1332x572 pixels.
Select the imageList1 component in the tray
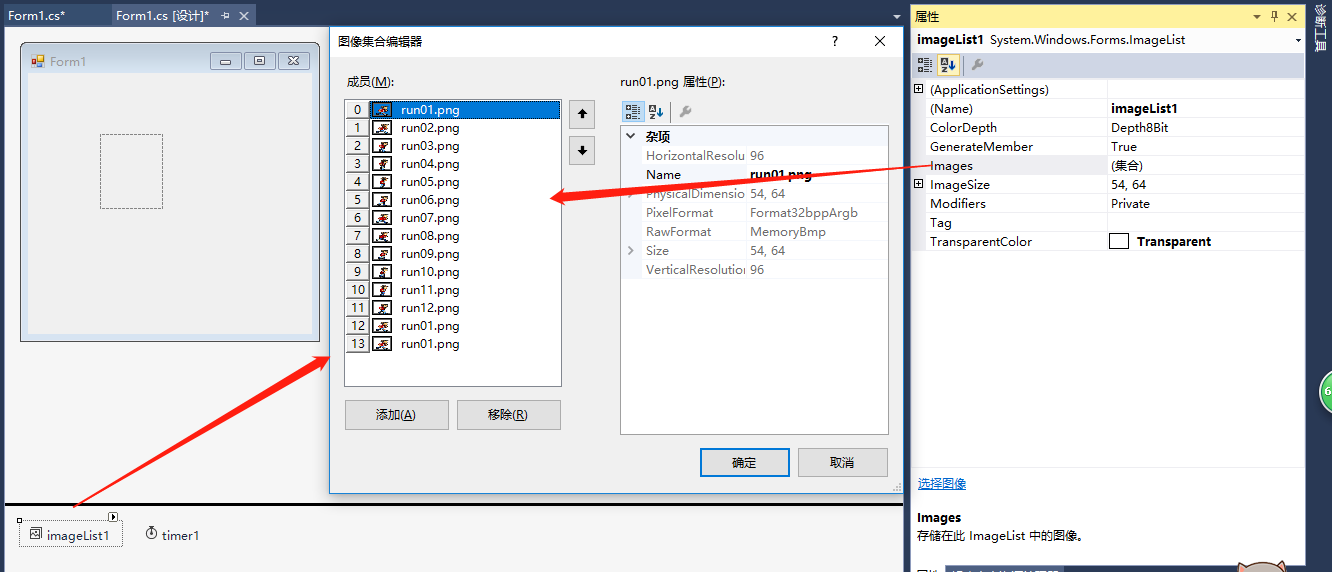[70, 535]
